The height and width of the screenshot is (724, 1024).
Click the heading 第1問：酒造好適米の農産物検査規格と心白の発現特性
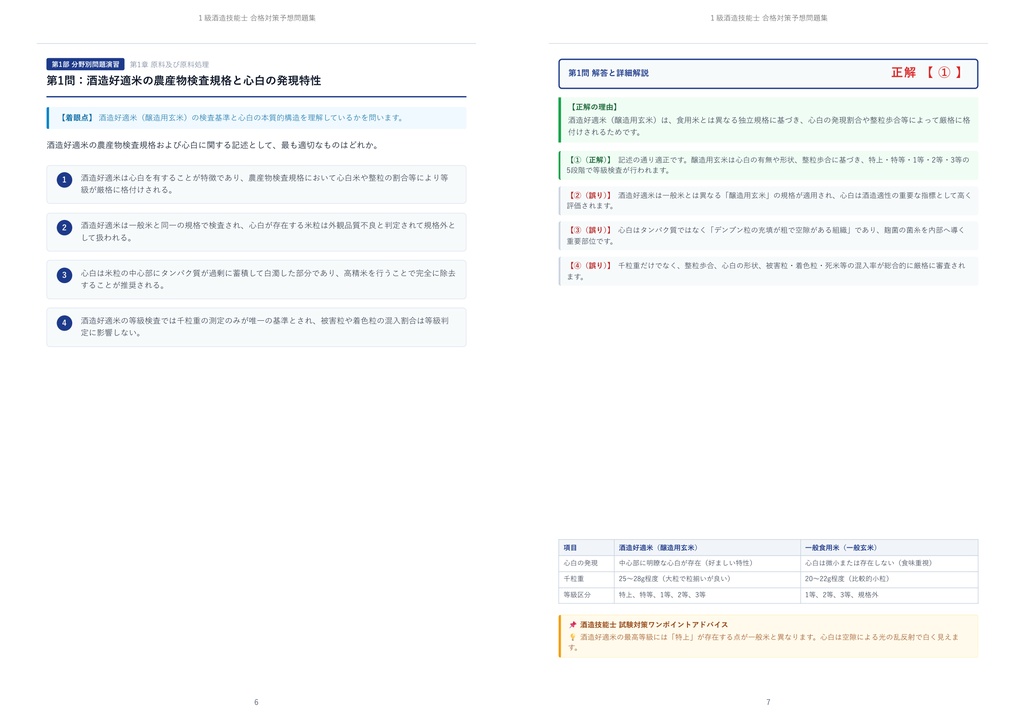(x=184, y=81)
